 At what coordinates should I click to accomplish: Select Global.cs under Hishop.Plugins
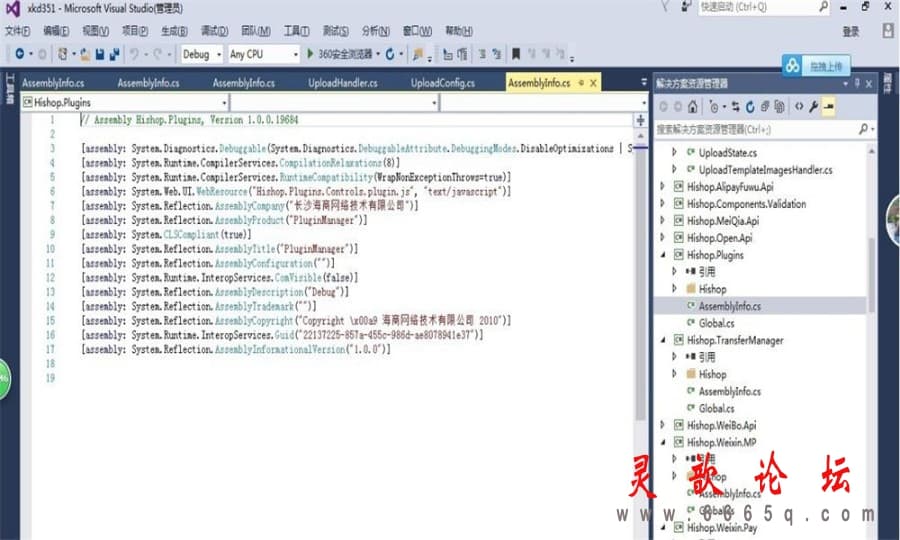[716, 323]
